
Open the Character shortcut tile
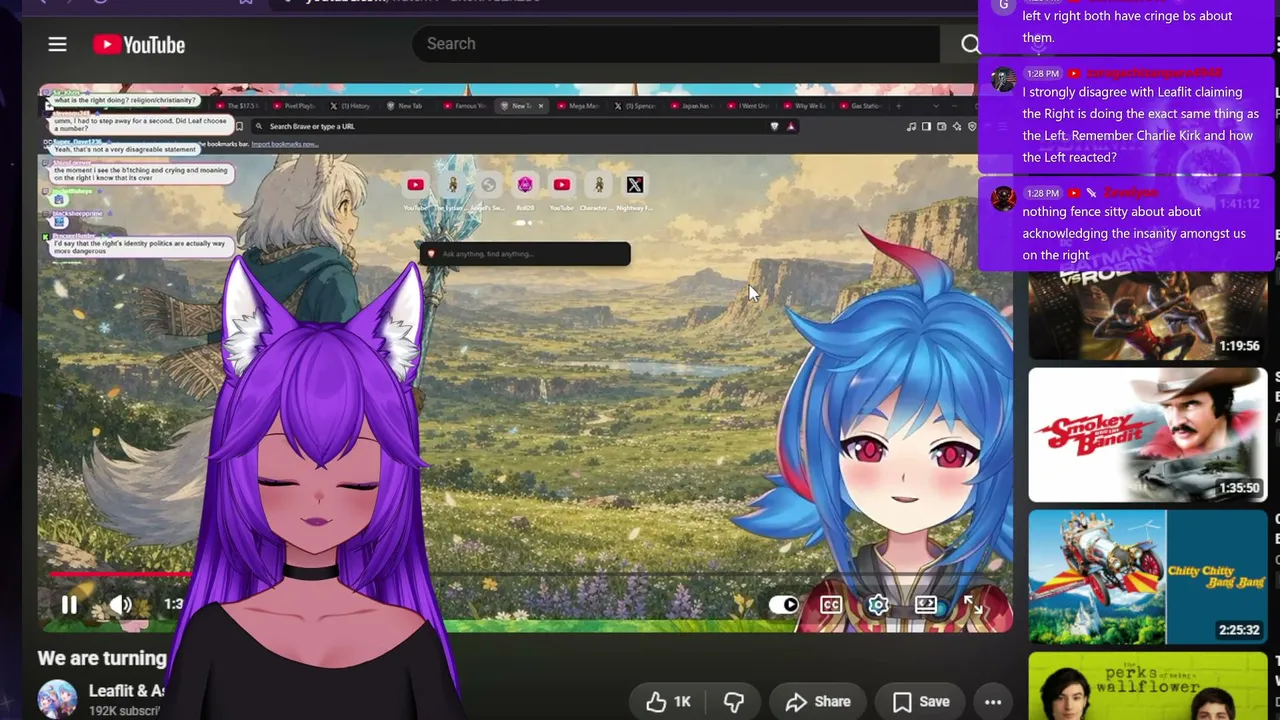click(598, 185)
